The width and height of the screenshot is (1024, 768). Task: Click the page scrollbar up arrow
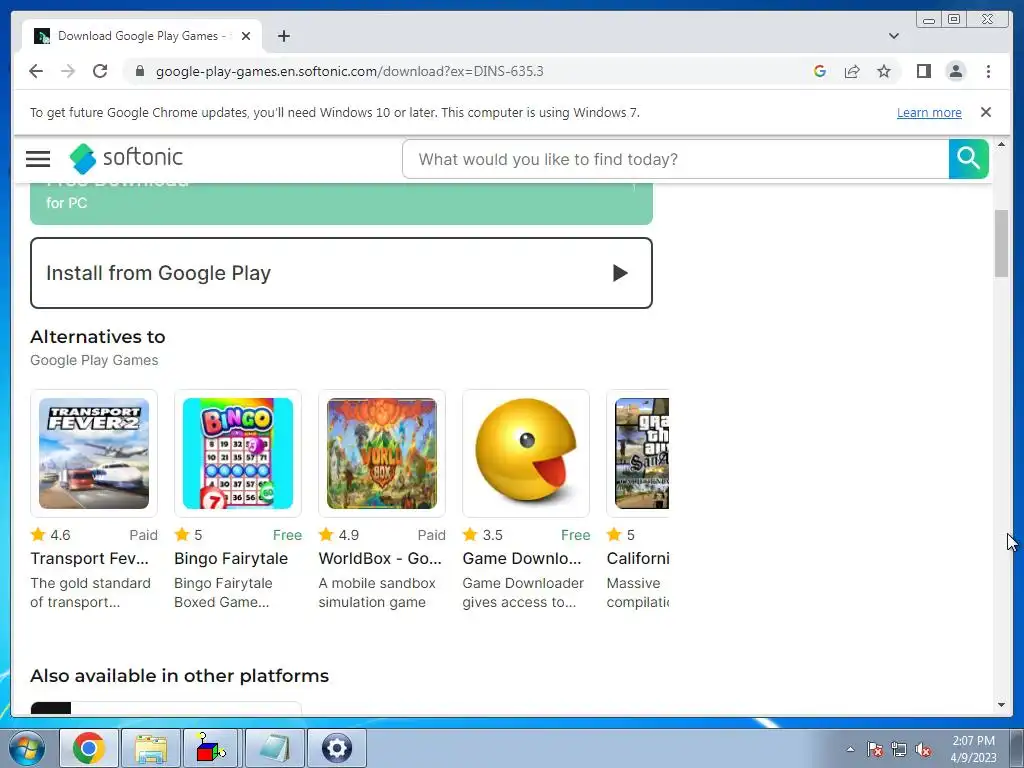1001,144
